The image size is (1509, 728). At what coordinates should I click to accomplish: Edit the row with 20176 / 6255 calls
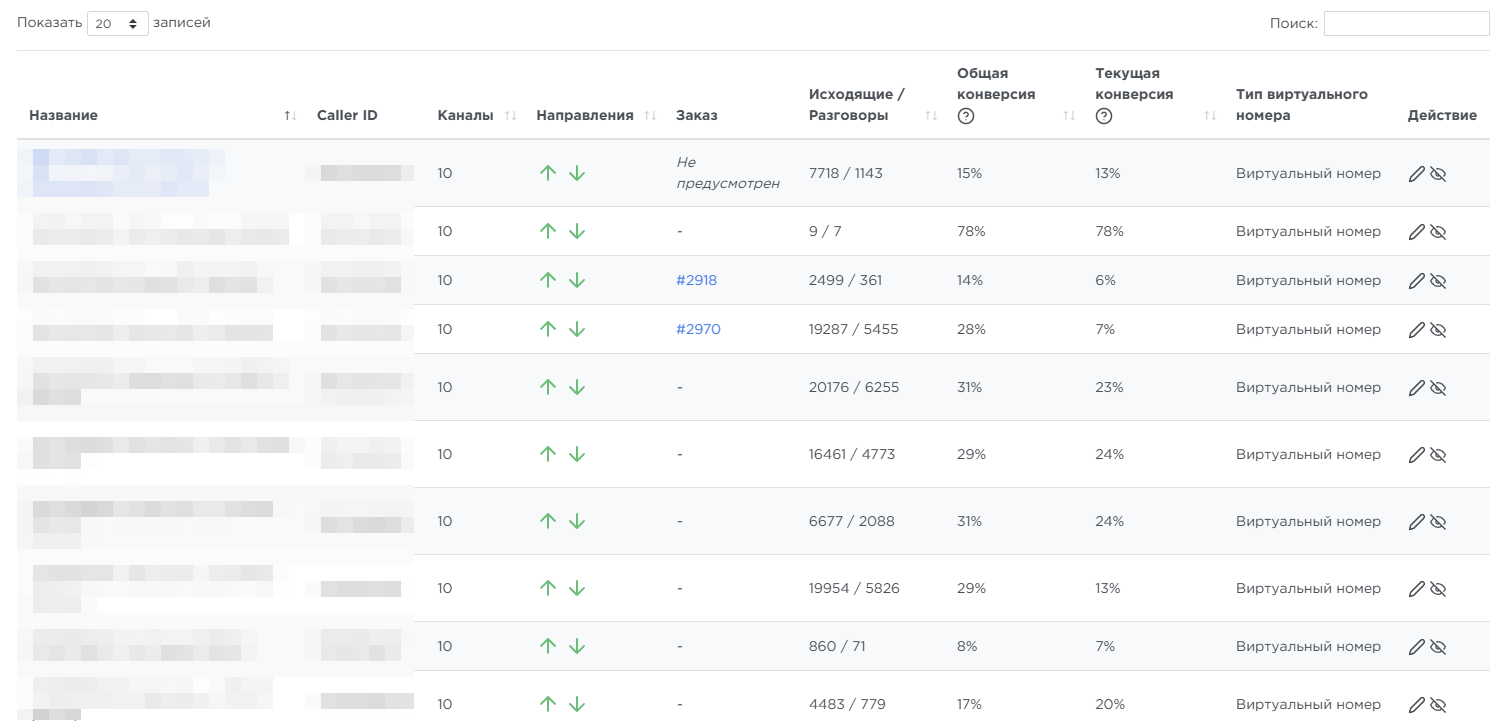[1416, 388]
